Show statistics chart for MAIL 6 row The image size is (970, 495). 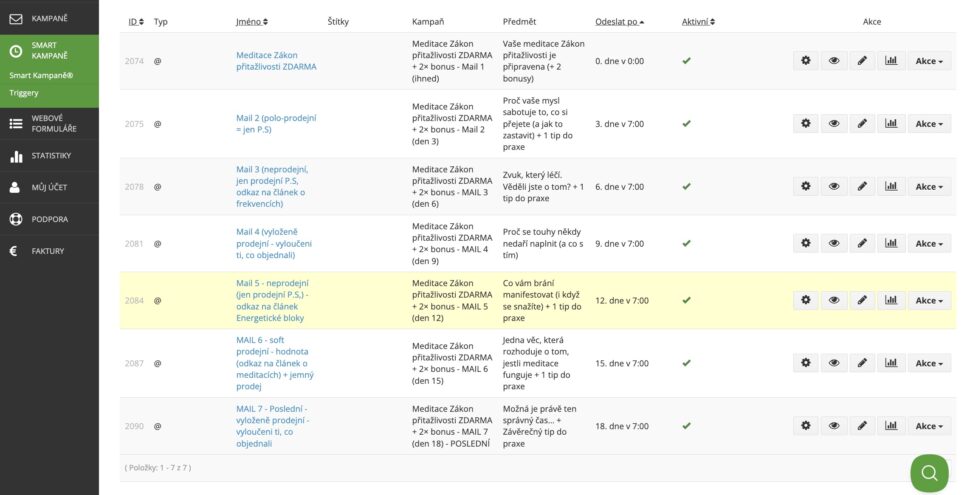[890, 363]
